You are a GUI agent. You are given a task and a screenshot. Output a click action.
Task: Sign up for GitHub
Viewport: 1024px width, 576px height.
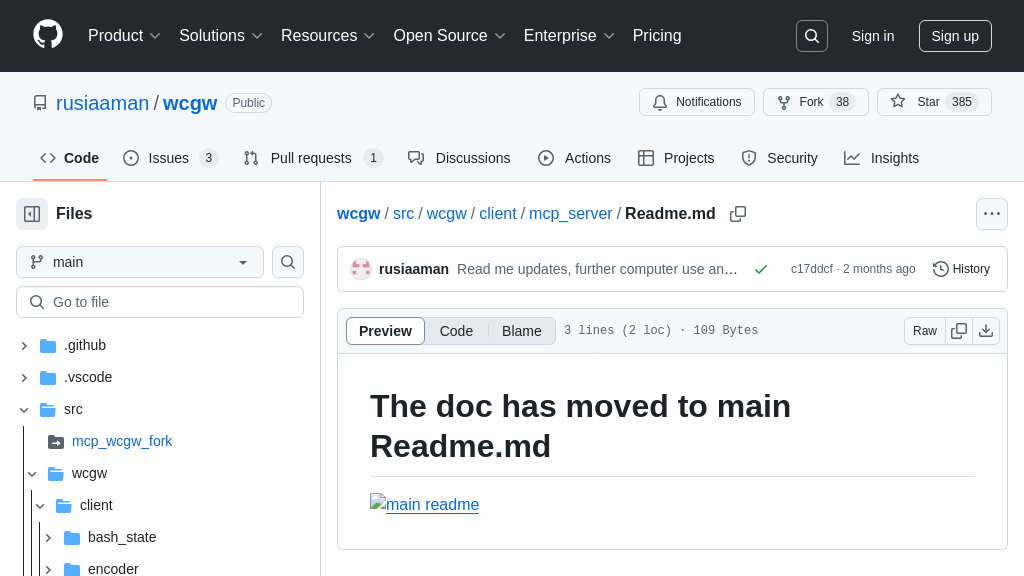pyautogui.click(x=955, y=36)
